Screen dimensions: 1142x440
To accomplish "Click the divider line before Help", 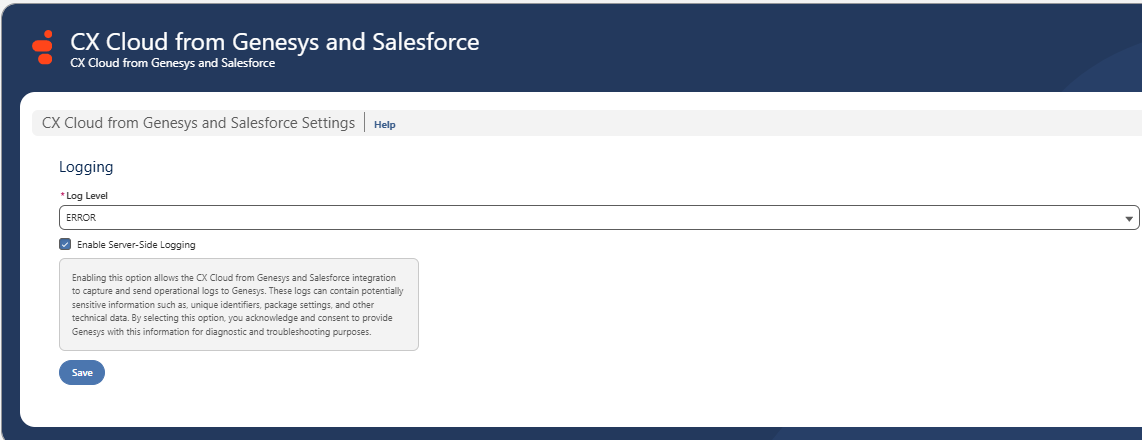I will click(365, 124).
